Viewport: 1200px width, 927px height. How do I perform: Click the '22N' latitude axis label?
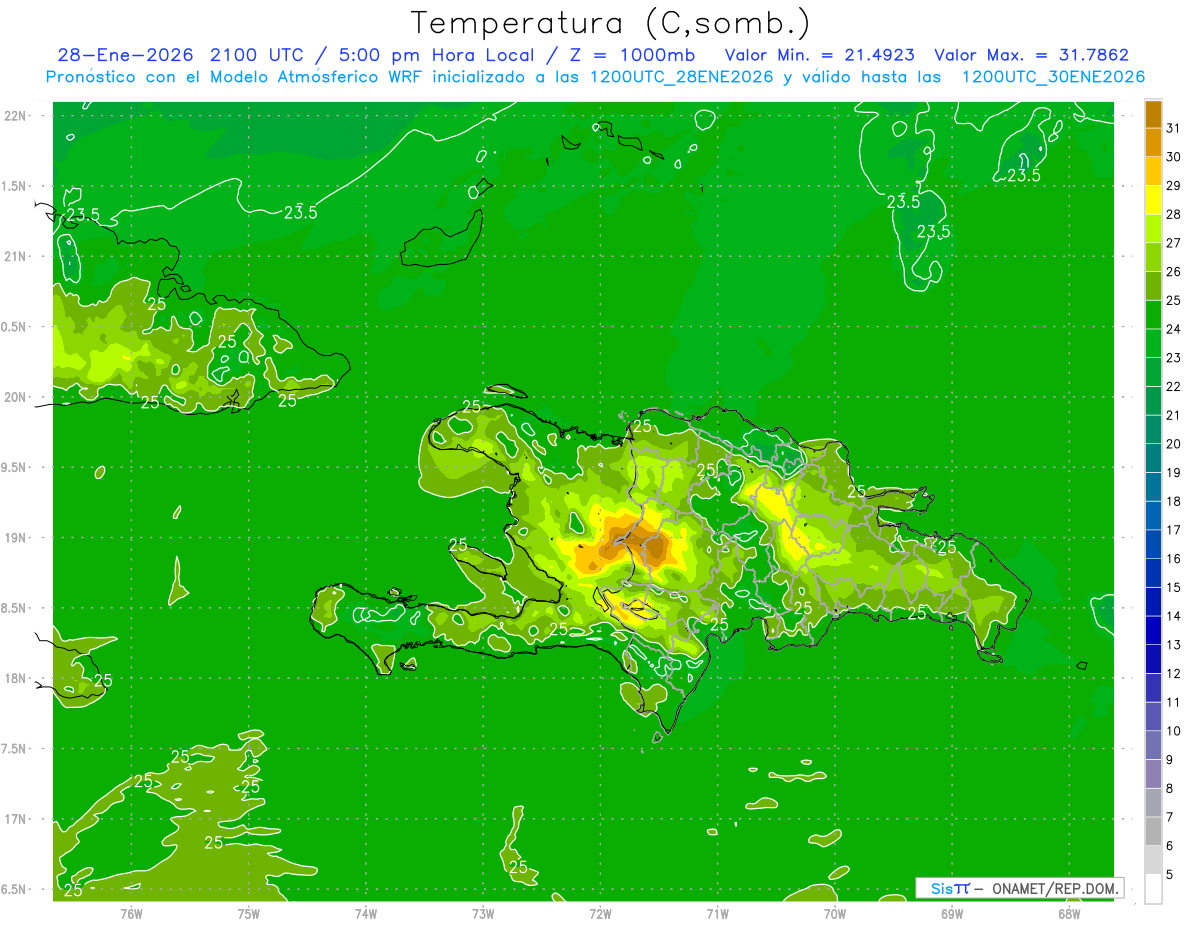pyautogui.click(x=15, y=116)
